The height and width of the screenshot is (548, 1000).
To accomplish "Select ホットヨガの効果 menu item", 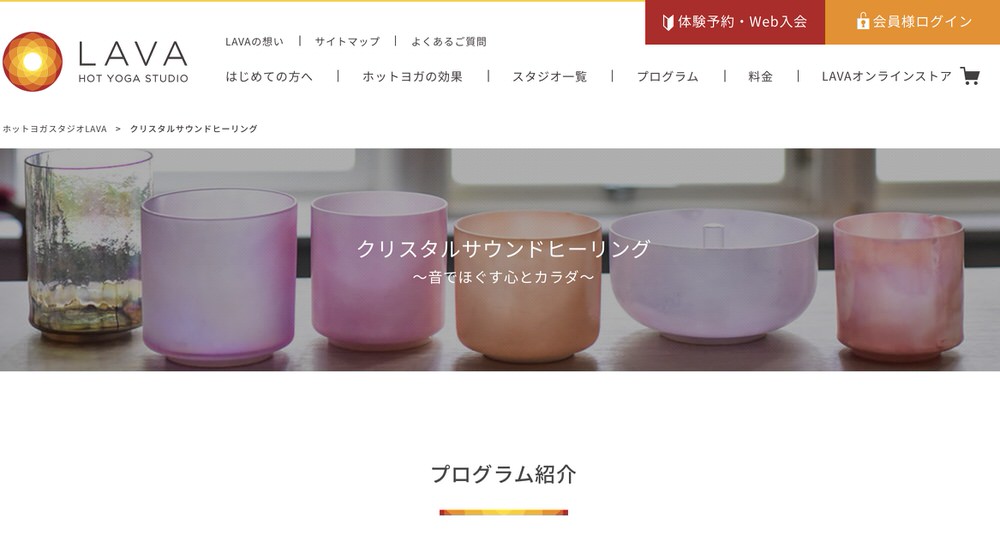I will pos(413,77).
